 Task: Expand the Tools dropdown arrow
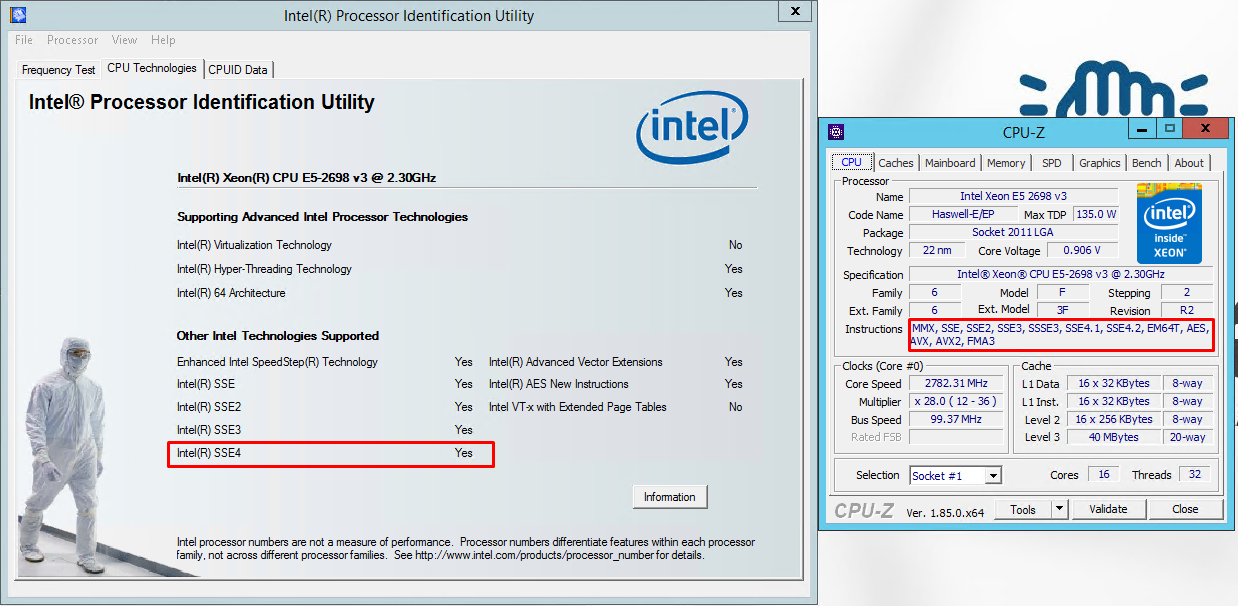(x=1060, y=509)
